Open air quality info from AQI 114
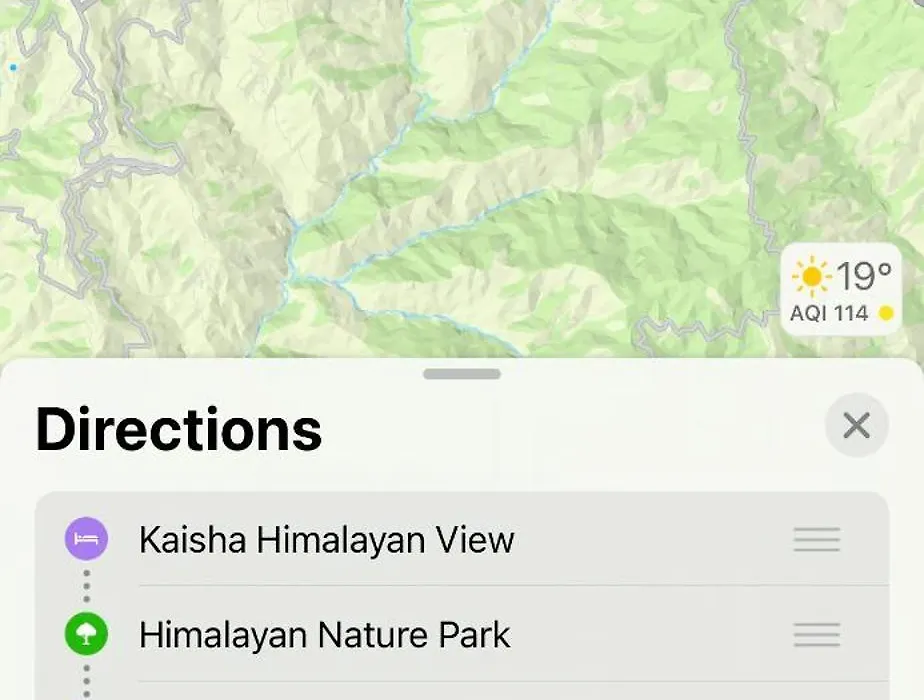The width and height of the screenshot is (924, 700). [829, 313]
